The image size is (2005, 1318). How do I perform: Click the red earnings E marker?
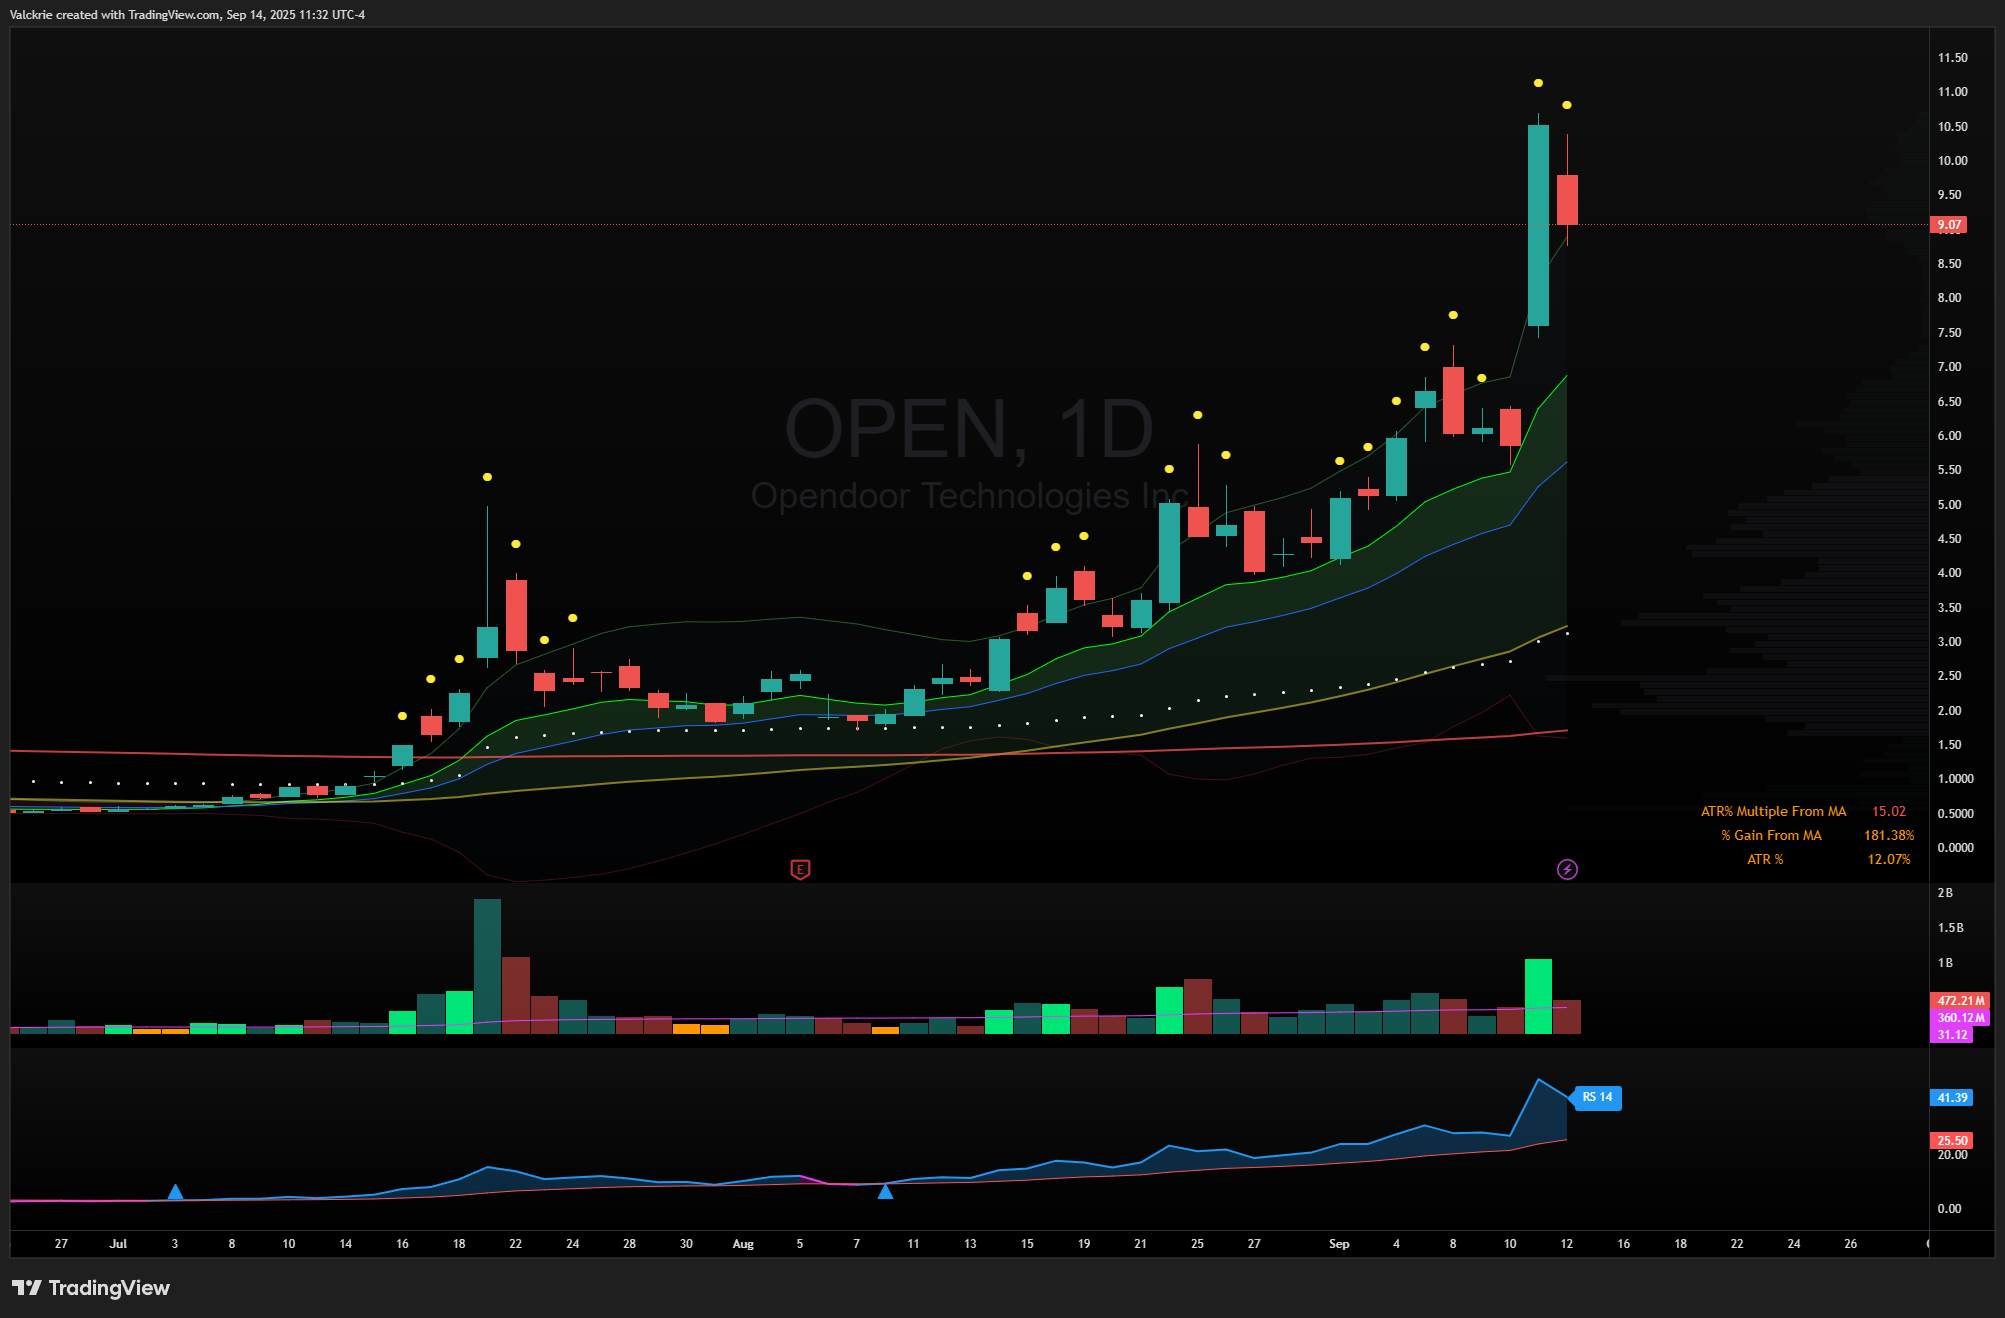coord(800,869)
